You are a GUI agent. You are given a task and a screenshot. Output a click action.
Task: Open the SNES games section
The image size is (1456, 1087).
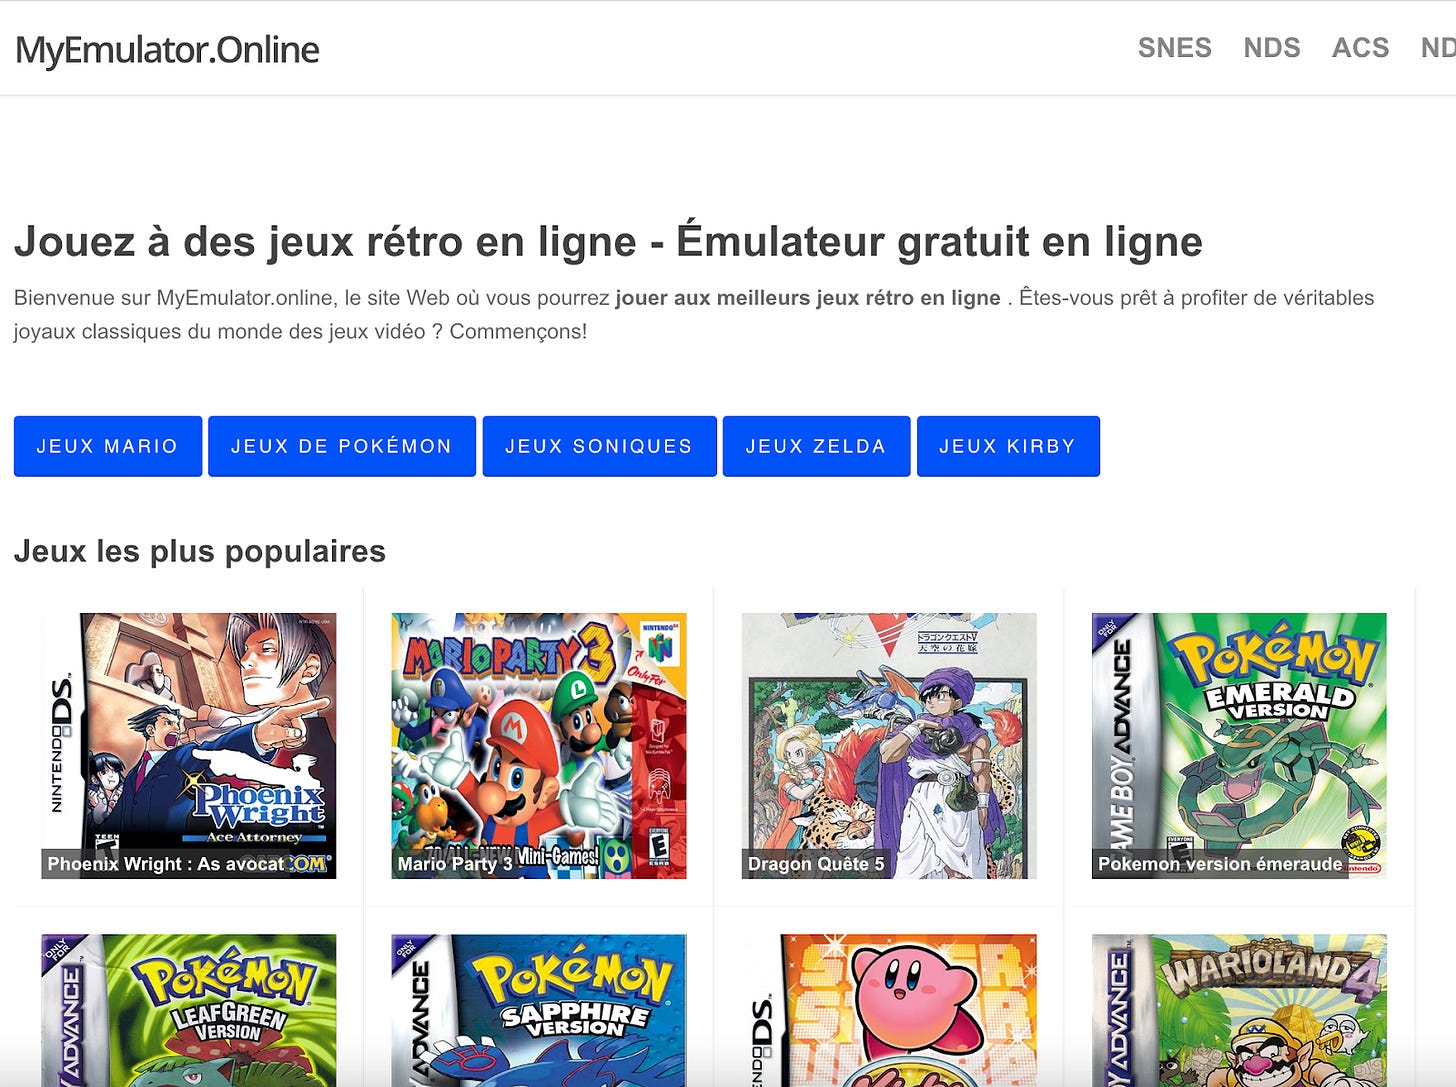1175,48
